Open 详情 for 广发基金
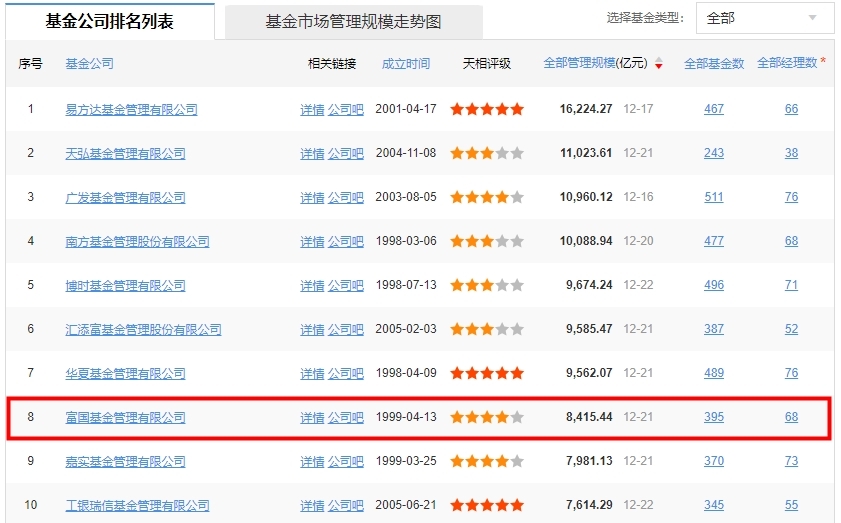 click(x=312, y=197)
